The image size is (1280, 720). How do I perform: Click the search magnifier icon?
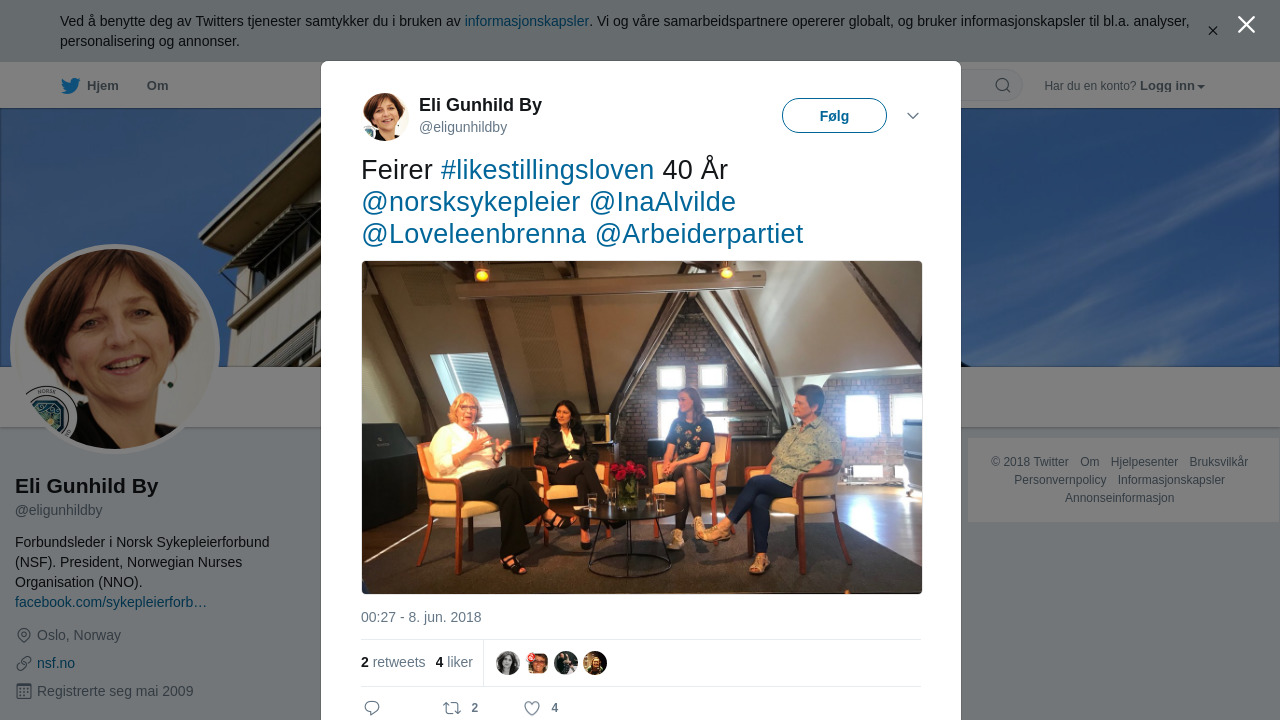click(1003, 86)
